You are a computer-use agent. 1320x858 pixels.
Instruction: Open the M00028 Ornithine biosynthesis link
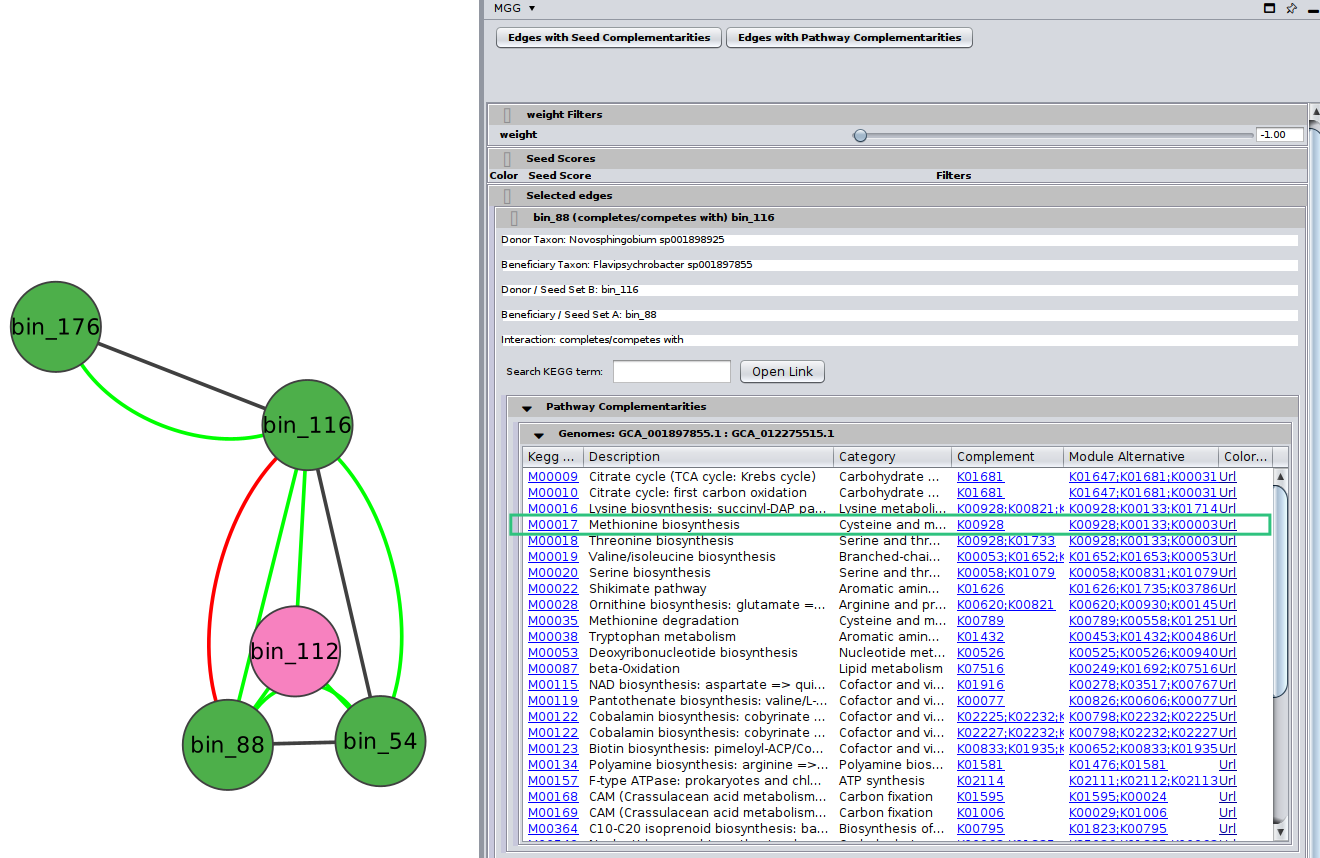(x=553, y=605)
